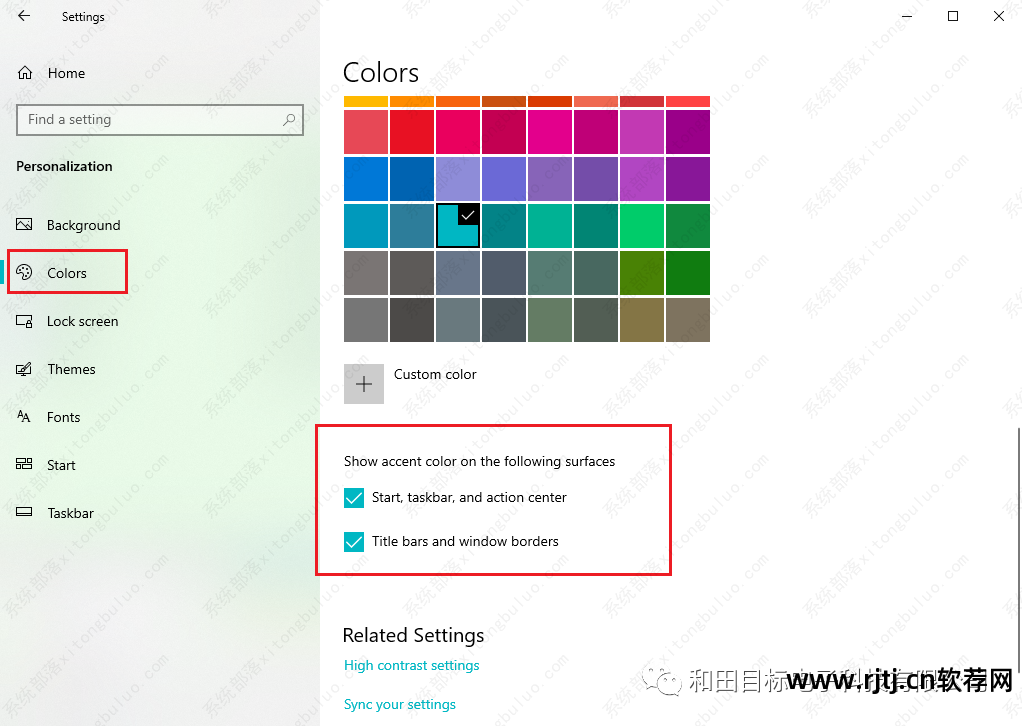This screenshot has height=726, width=1022.
Task: Uncheck Start, taskbar, and action center
Action: click(x=353, y=497)
